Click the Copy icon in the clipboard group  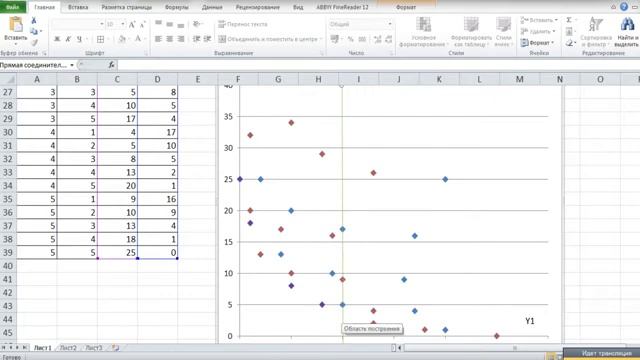pos(34,31)
